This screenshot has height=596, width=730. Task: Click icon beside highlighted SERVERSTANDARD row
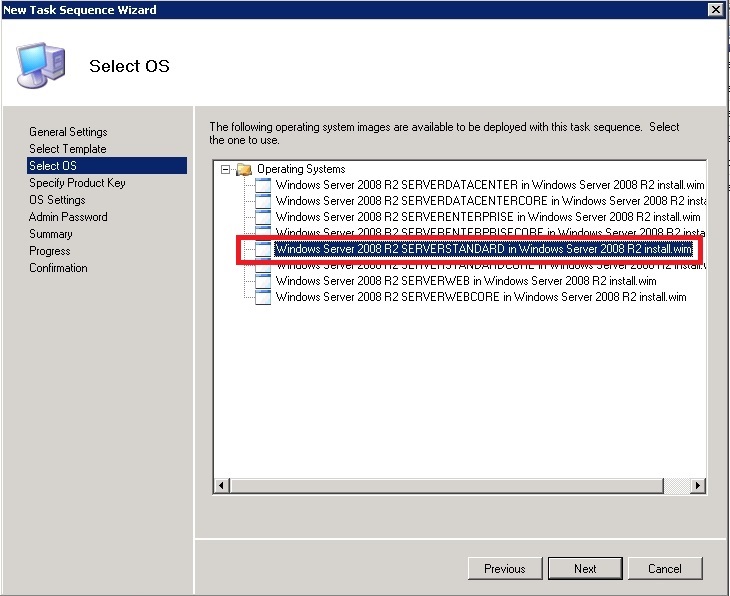pos(263,249)
